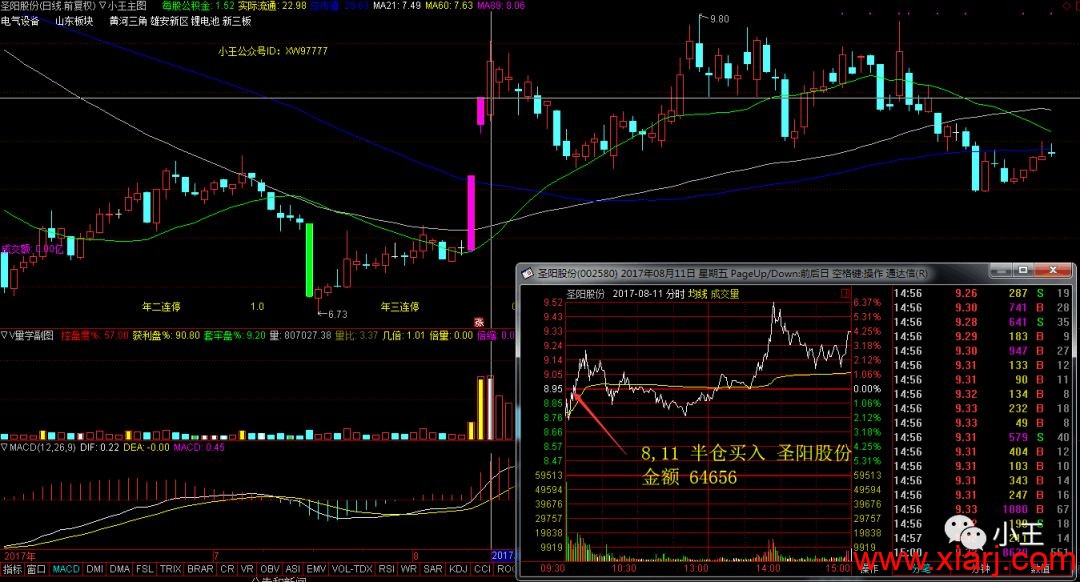The image size is (1080, 582).
Task: Click the 电气设备 sector label
Action: pos(20,21)
